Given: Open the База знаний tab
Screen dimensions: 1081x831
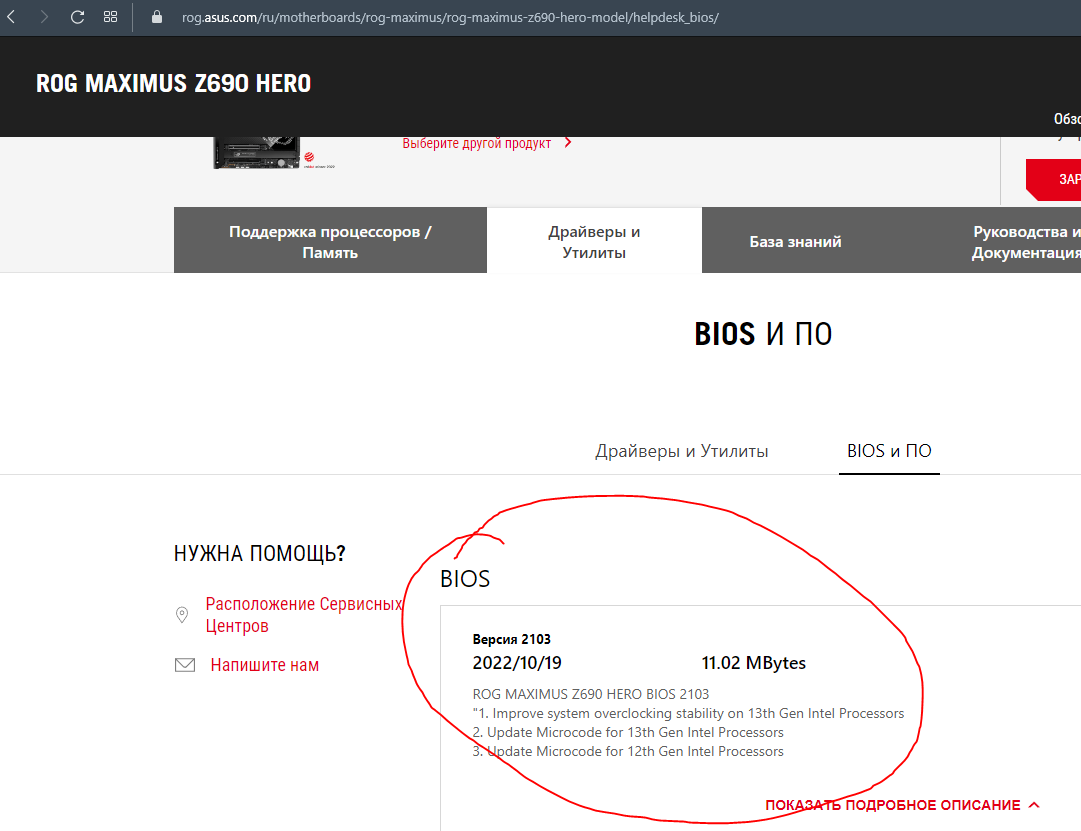Looking at the screenshot, I should pyautogui.click(x=796, y=241).
